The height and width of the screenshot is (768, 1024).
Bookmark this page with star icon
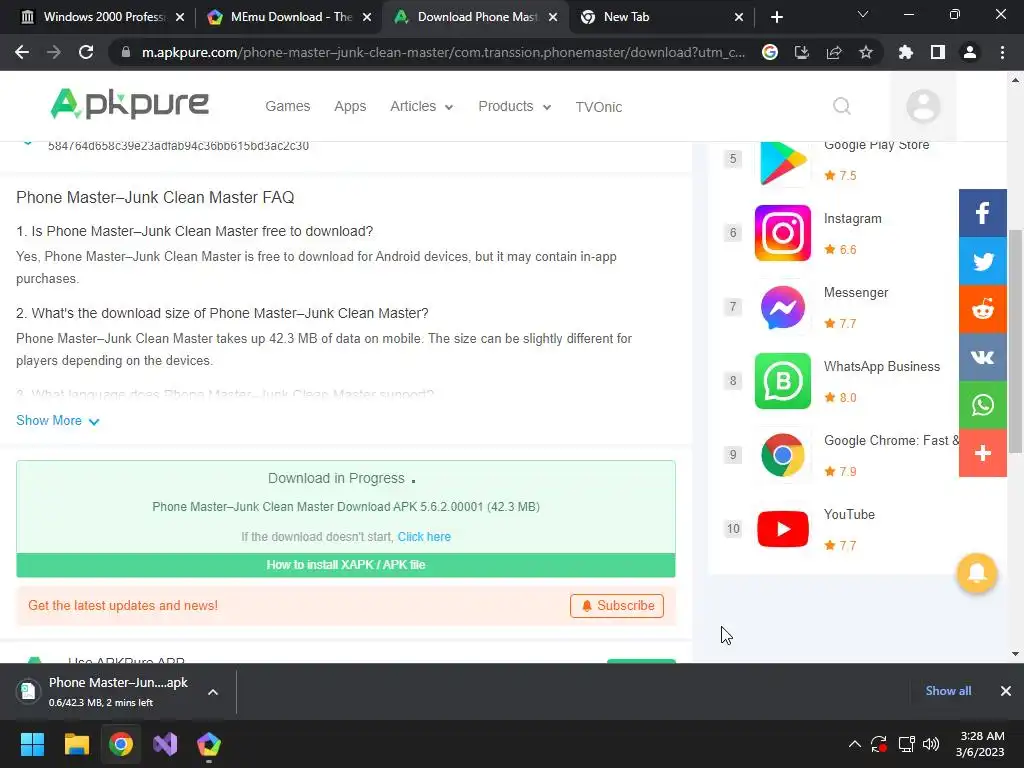tap(865, 52)
